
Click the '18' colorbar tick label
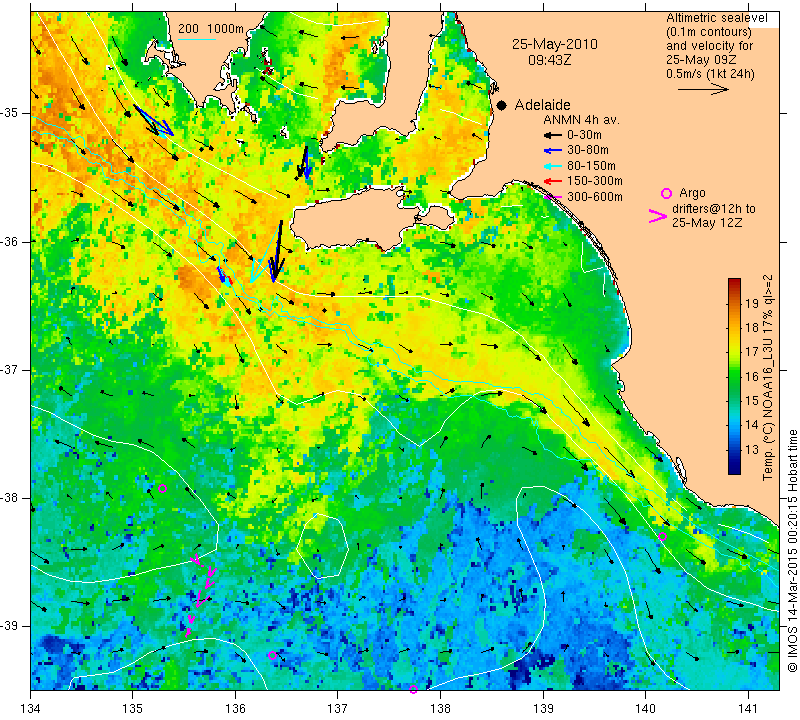(x=752, y=328)
